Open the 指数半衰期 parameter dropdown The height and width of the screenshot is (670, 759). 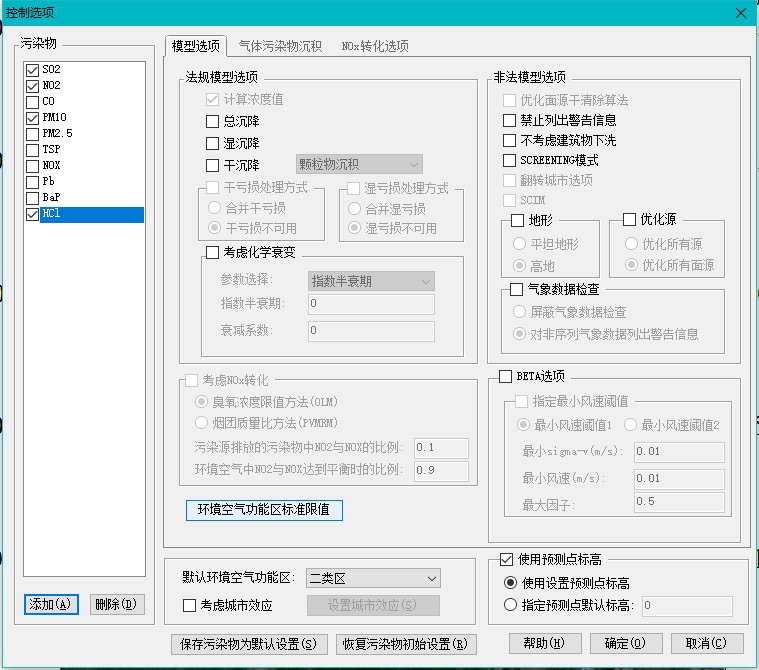coord(371,281)
